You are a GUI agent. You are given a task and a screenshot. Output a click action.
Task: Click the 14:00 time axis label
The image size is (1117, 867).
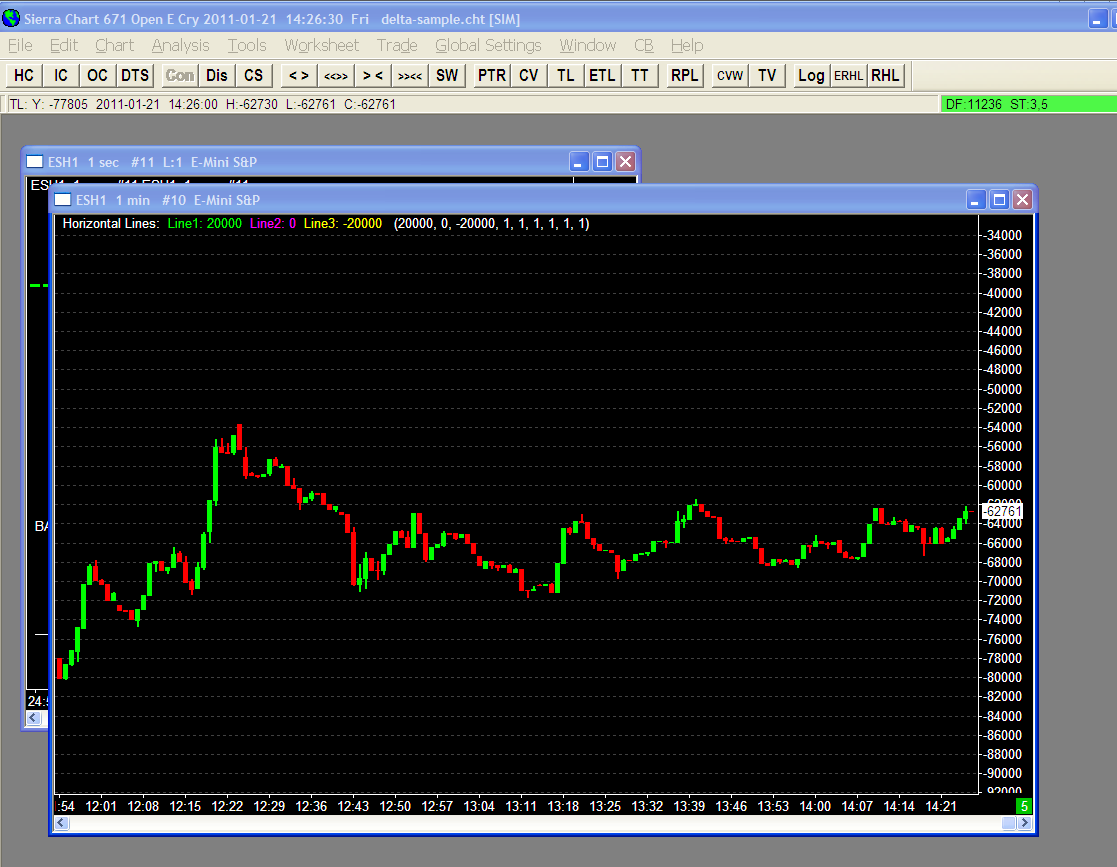815,806
